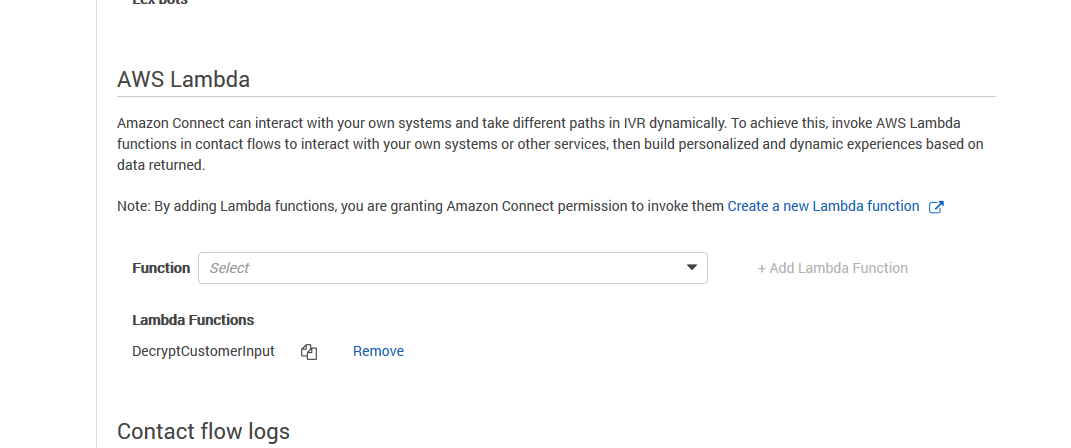Image resolution: width=1071 pixels, height=448 pixels.
Task: Click the partially visible Lex bots text
Action: (x=160, y=2)
